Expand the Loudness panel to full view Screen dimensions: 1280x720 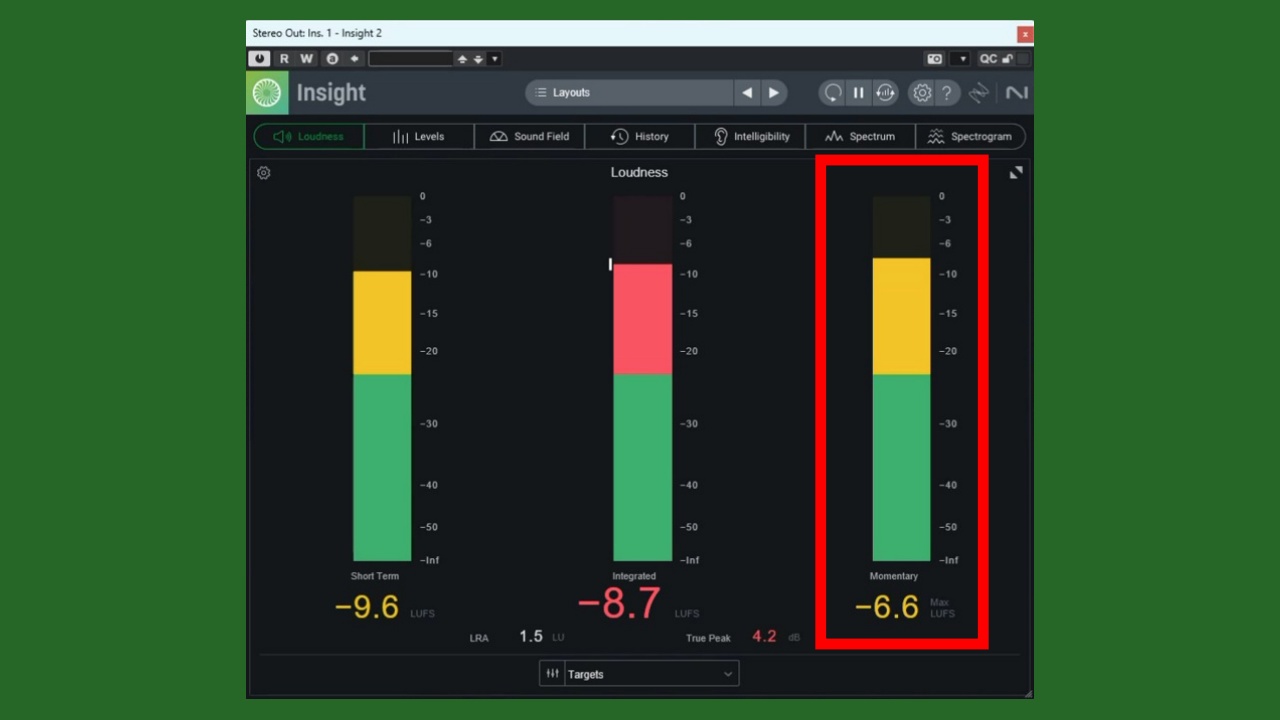point(1016,173)
